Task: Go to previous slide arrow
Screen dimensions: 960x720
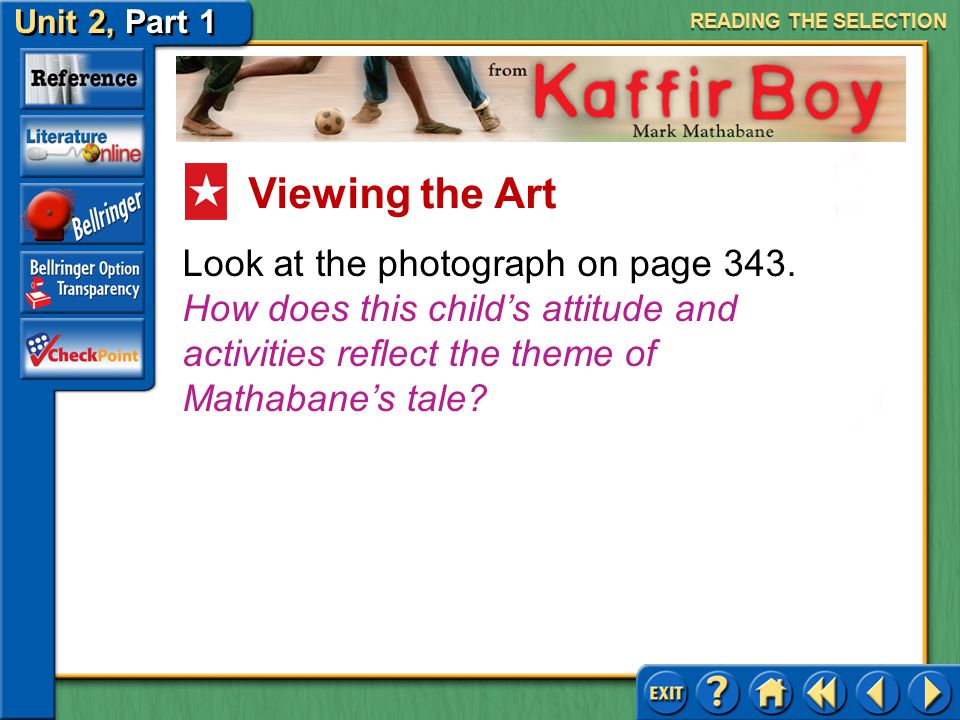Action: tap(877, 693)
